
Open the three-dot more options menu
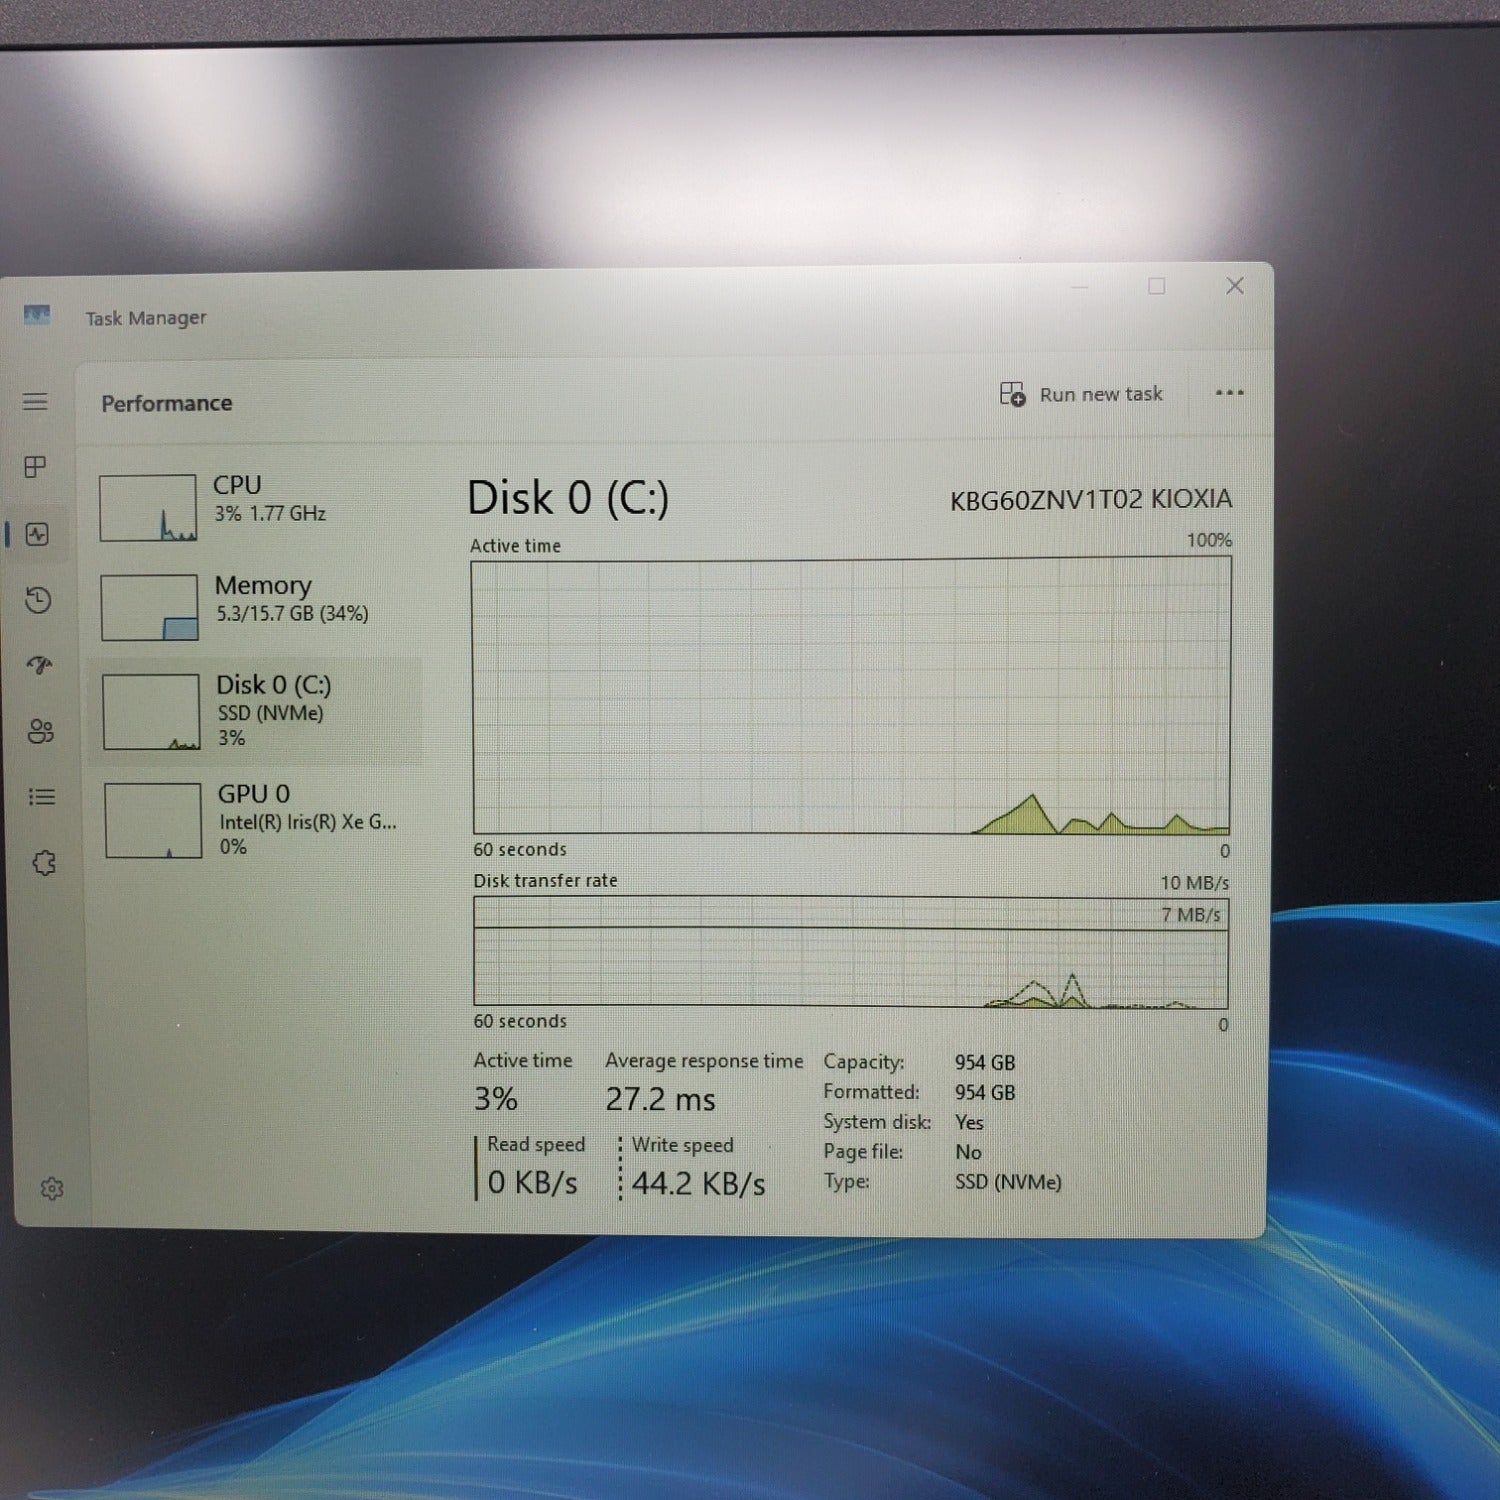pyautogui.click(x=1230, y=392)
